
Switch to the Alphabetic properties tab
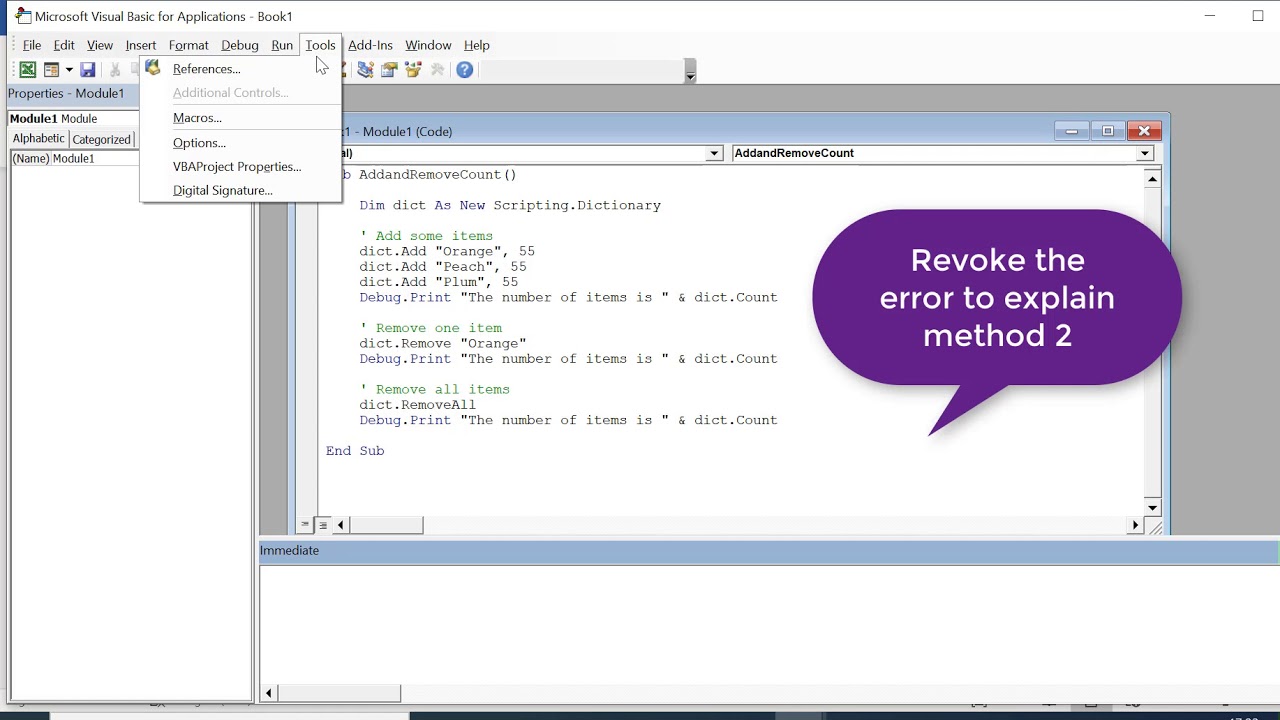click(x=38, y=139)
